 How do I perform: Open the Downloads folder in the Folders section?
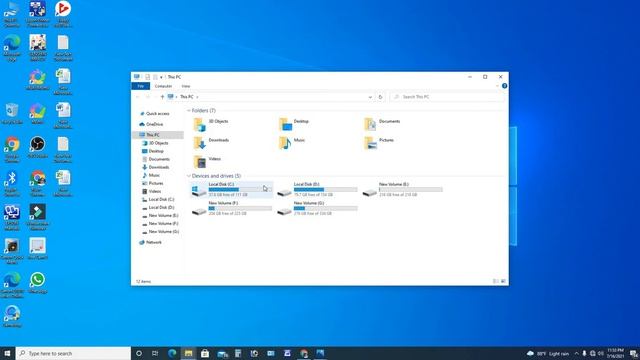pyautogui.click(x=211, y=143)
